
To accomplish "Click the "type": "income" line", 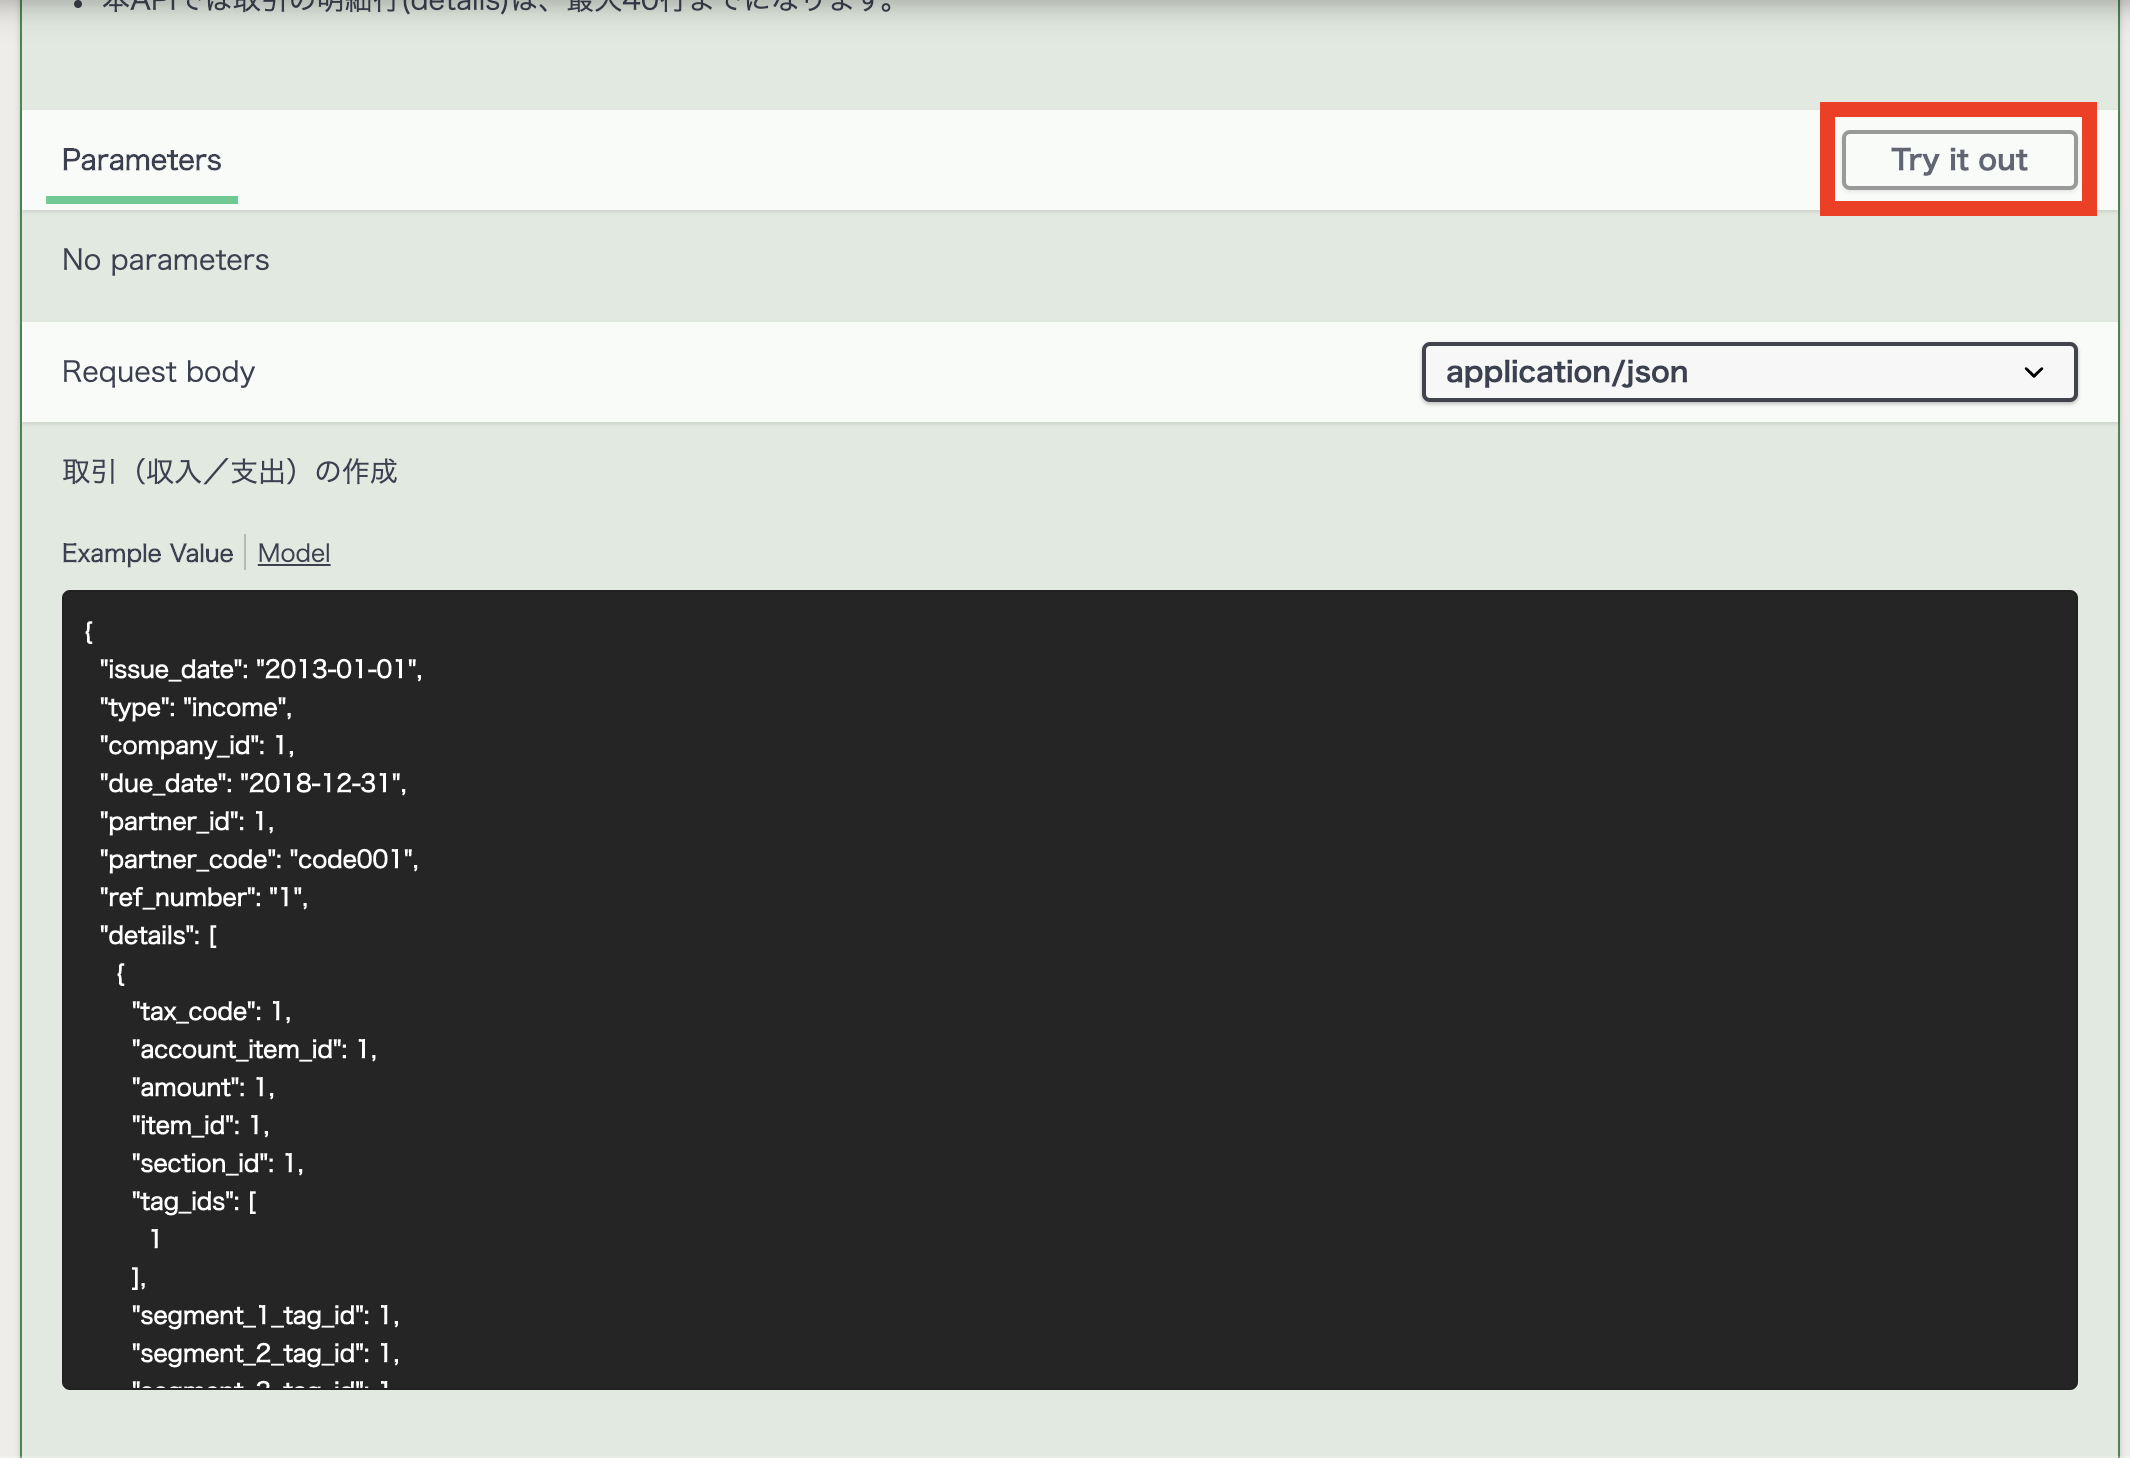I will click(195, 707).
